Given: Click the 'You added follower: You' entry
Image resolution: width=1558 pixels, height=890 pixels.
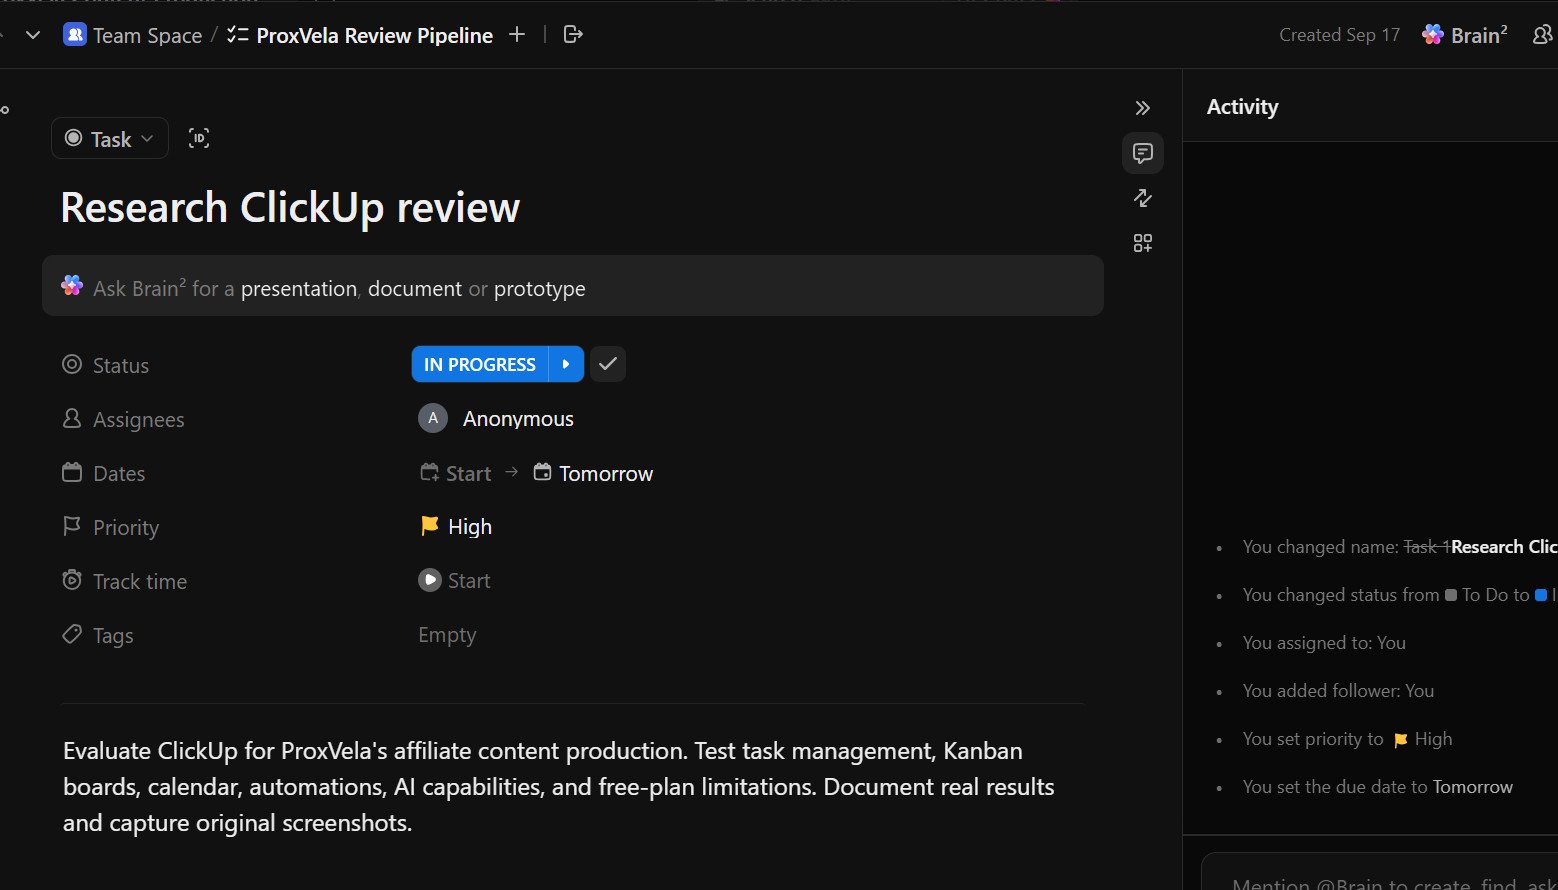Looking at the screenshot, I should coord(1338,691).
